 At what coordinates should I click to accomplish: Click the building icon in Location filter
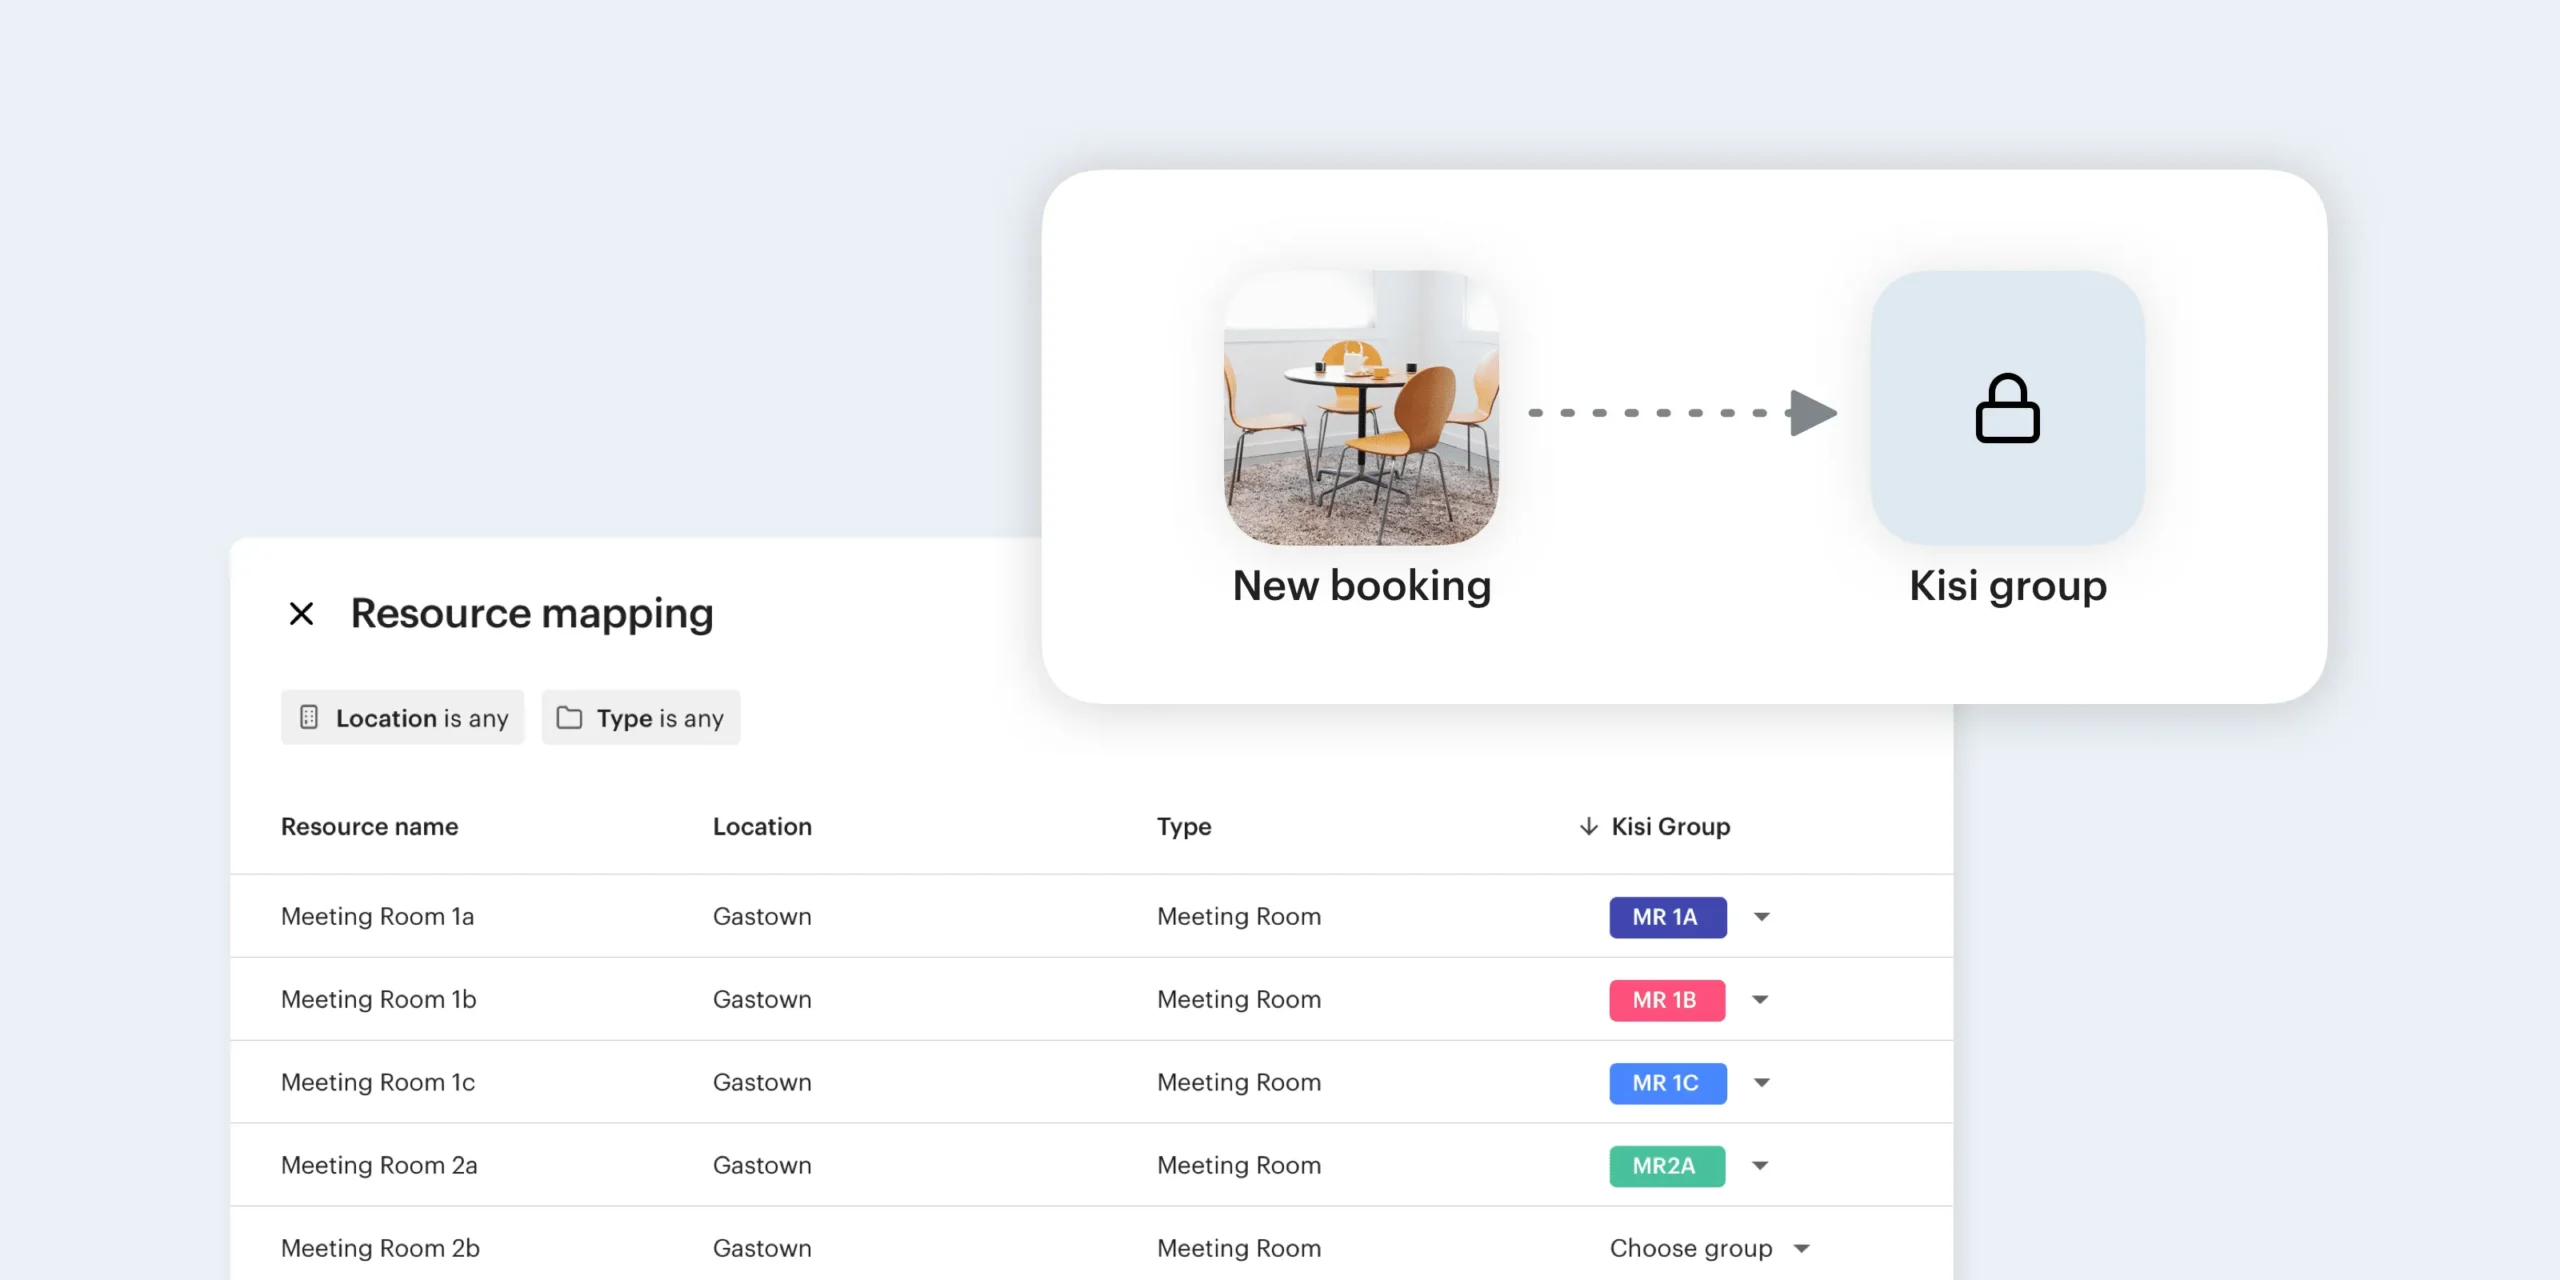pyautogui.click(x=309, y=717)
